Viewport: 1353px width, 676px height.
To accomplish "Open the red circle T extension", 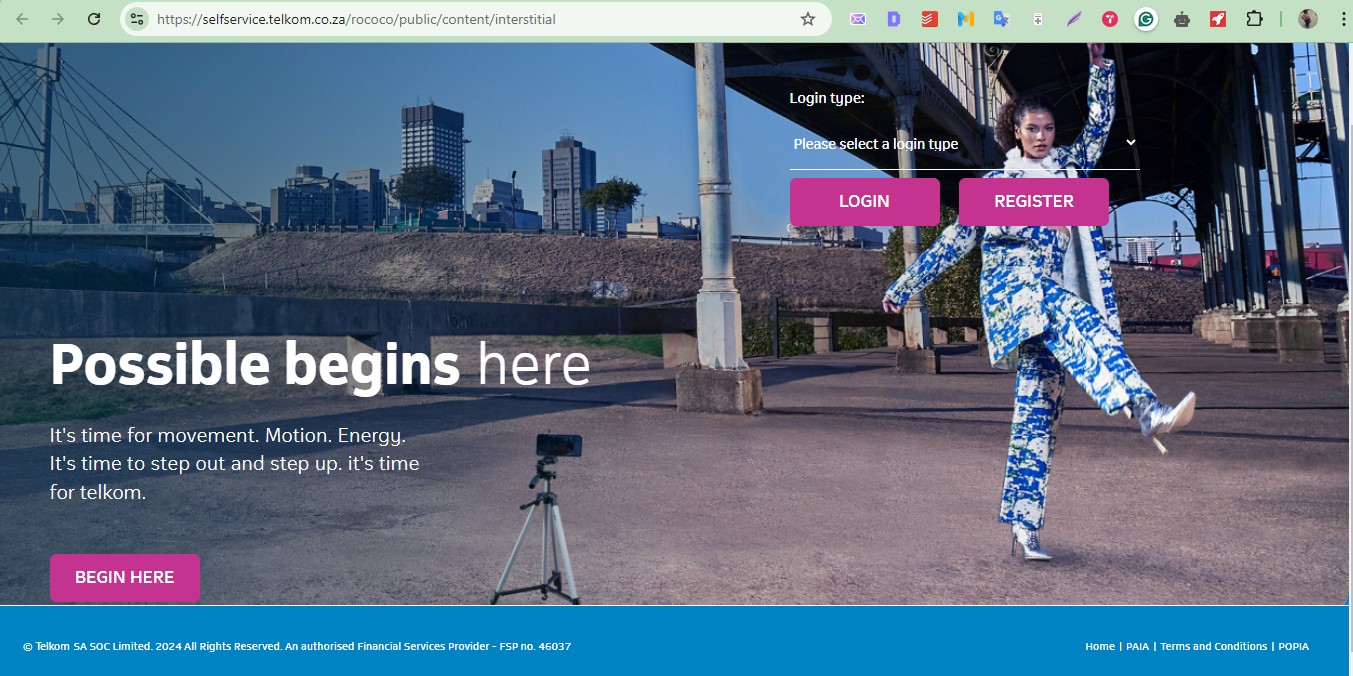I will [x=1110, y=19].
